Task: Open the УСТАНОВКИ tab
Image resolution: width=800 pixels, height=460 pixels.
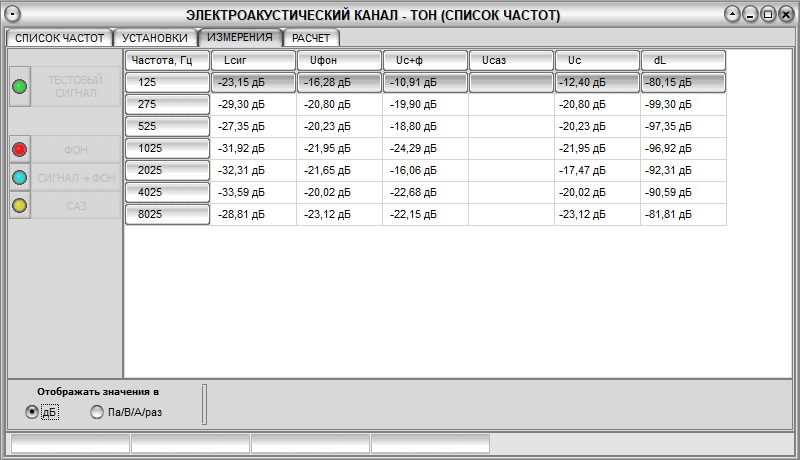Action: click(155, 38)
